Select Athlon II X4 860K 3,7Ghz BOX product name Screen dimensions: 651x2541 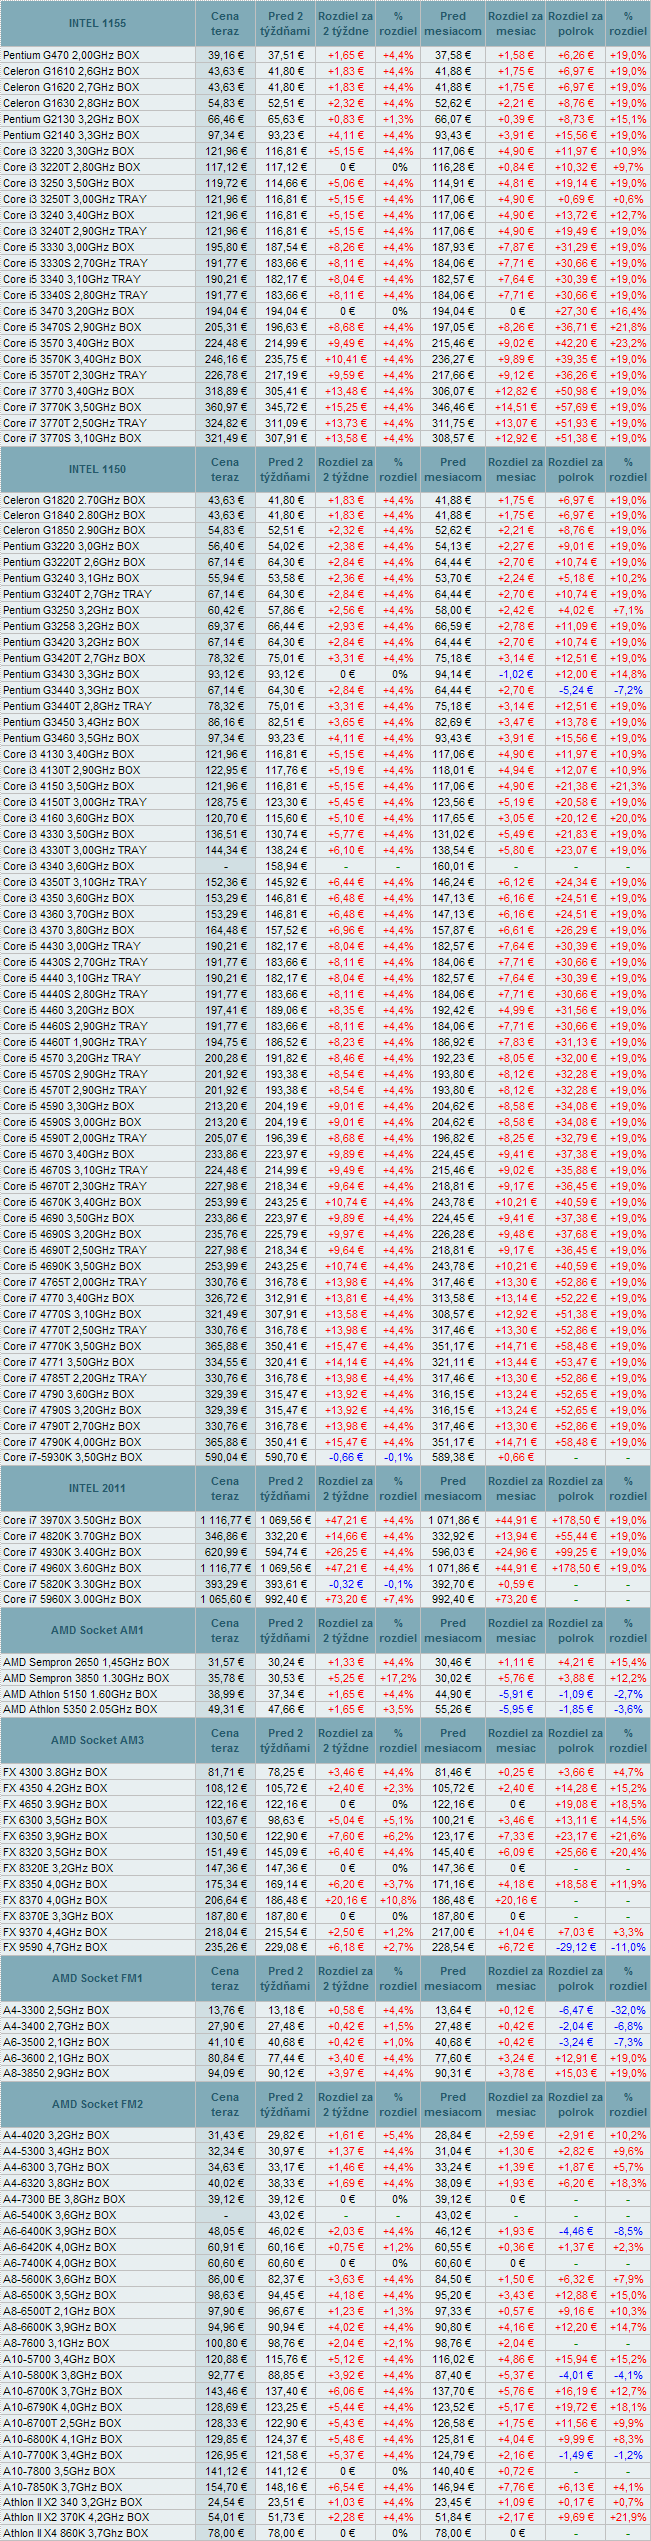[75, 2533]
